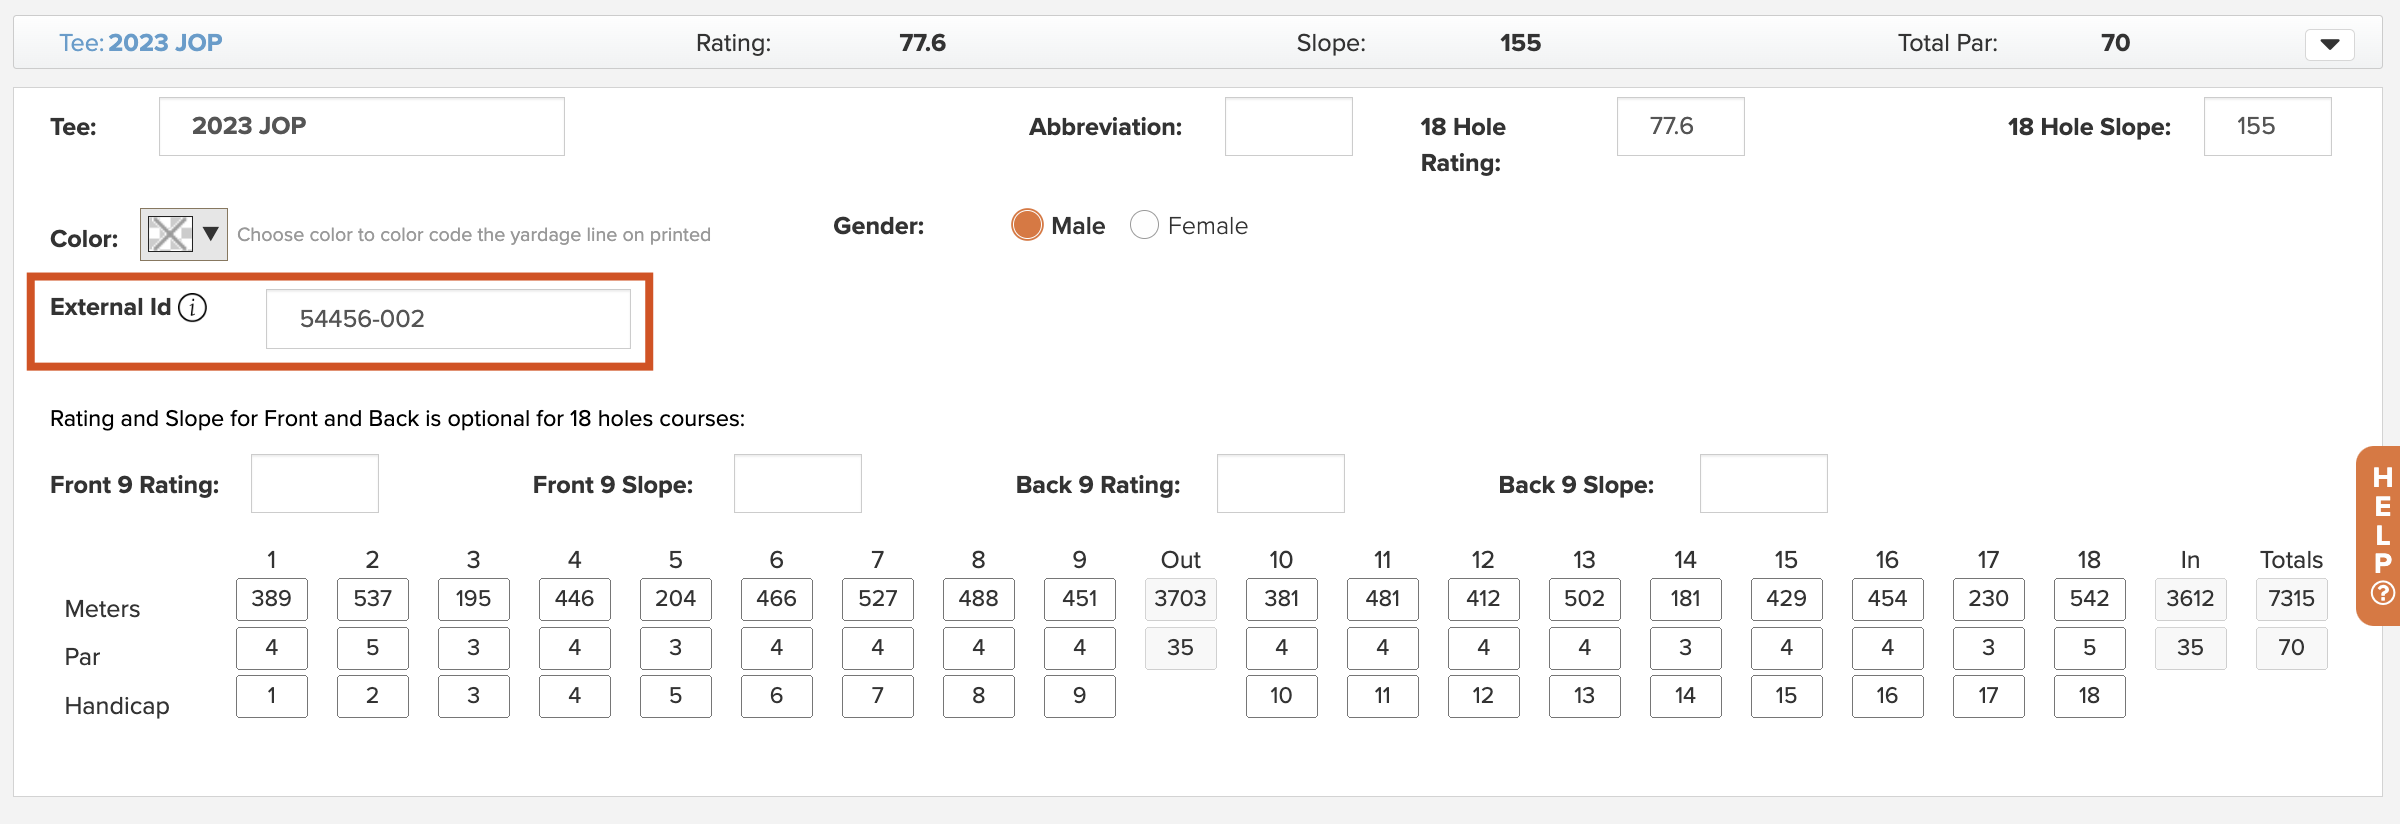2400x824 pixels.
Task: Click the empty color swatch box
Action: [x=170, y=234]
